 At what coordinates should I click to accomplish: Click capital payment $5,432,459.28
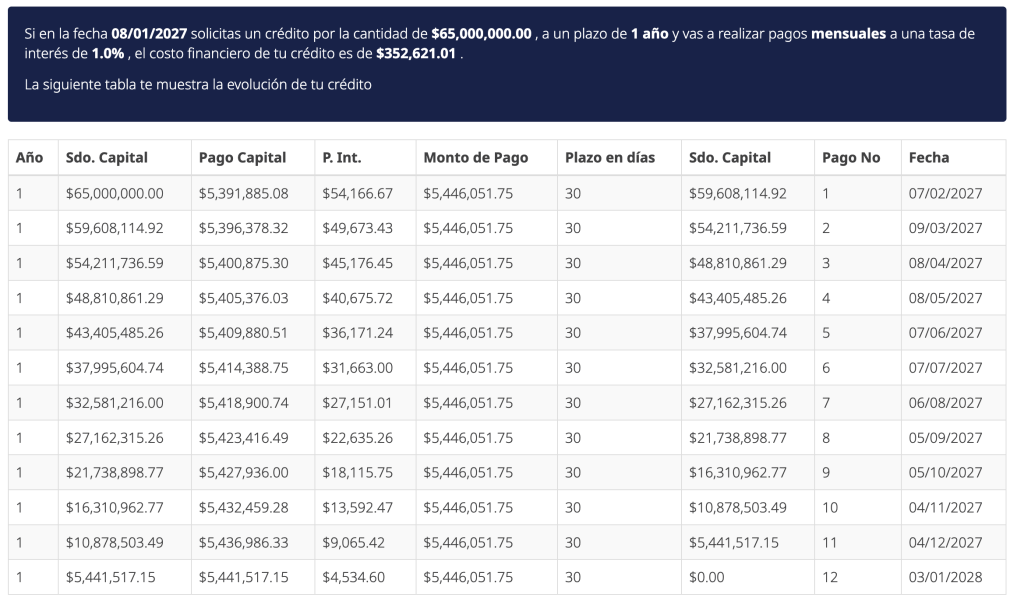coord(244,508)
